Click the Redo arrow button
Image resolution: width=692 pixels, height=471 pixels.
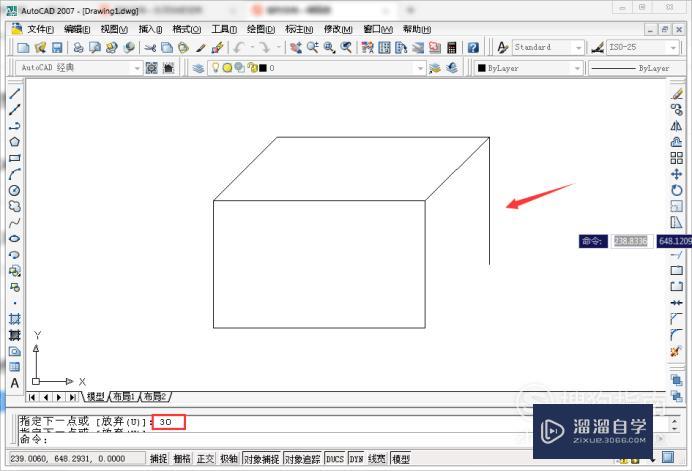click(265, 47)
